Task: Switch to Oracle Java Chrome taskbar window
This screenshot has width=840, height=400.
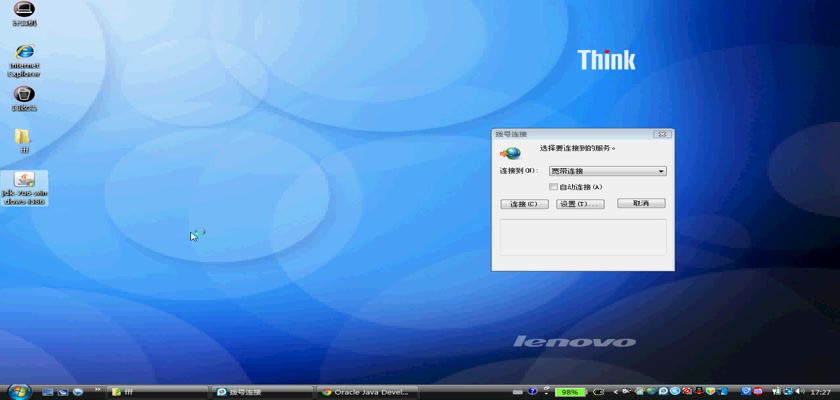Action: point(367,392)
